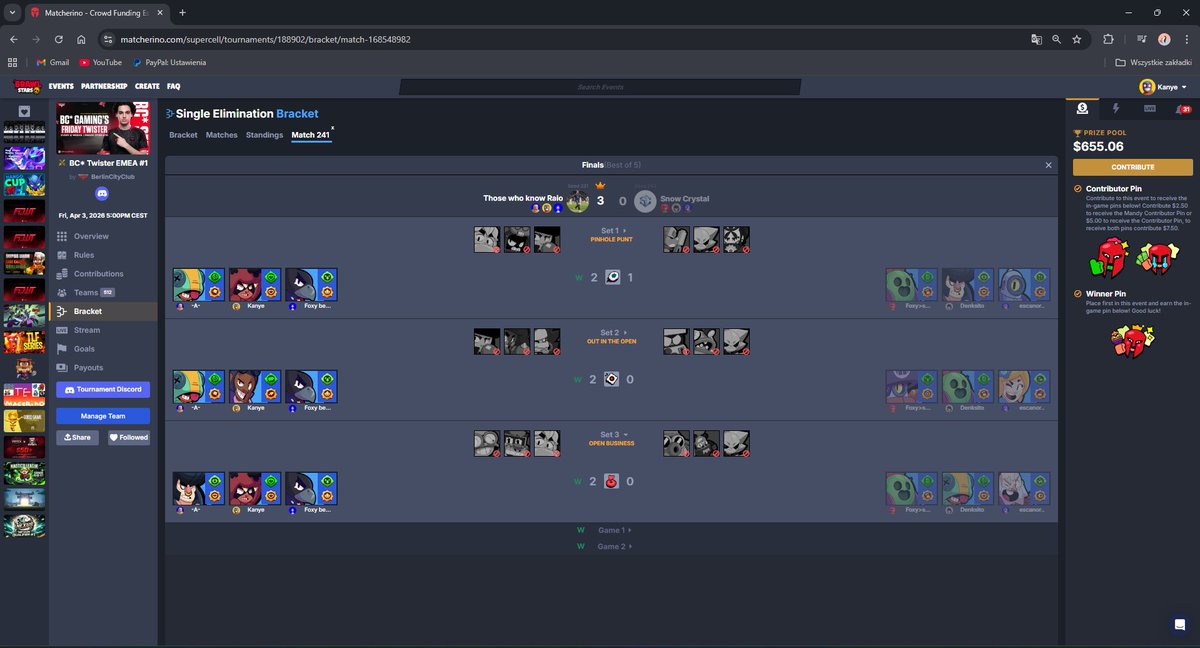Screen dimensions: 1200x648
Task: Open the Gmail bookmark
Action: tap(53, 62)
